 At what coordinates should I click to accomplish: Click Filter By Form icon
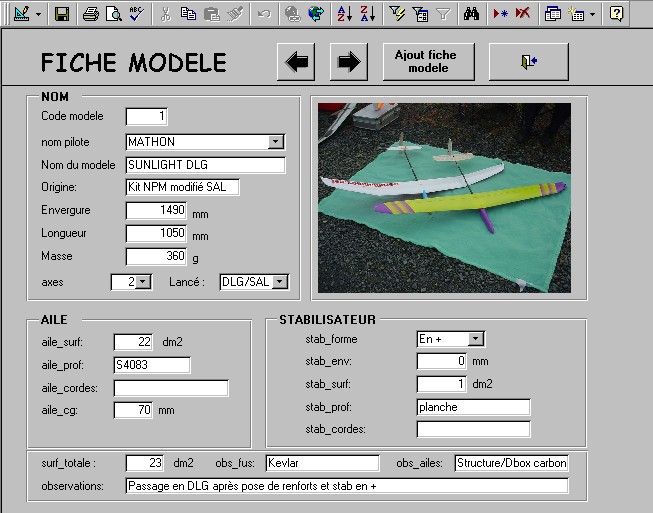click(420, 14)
